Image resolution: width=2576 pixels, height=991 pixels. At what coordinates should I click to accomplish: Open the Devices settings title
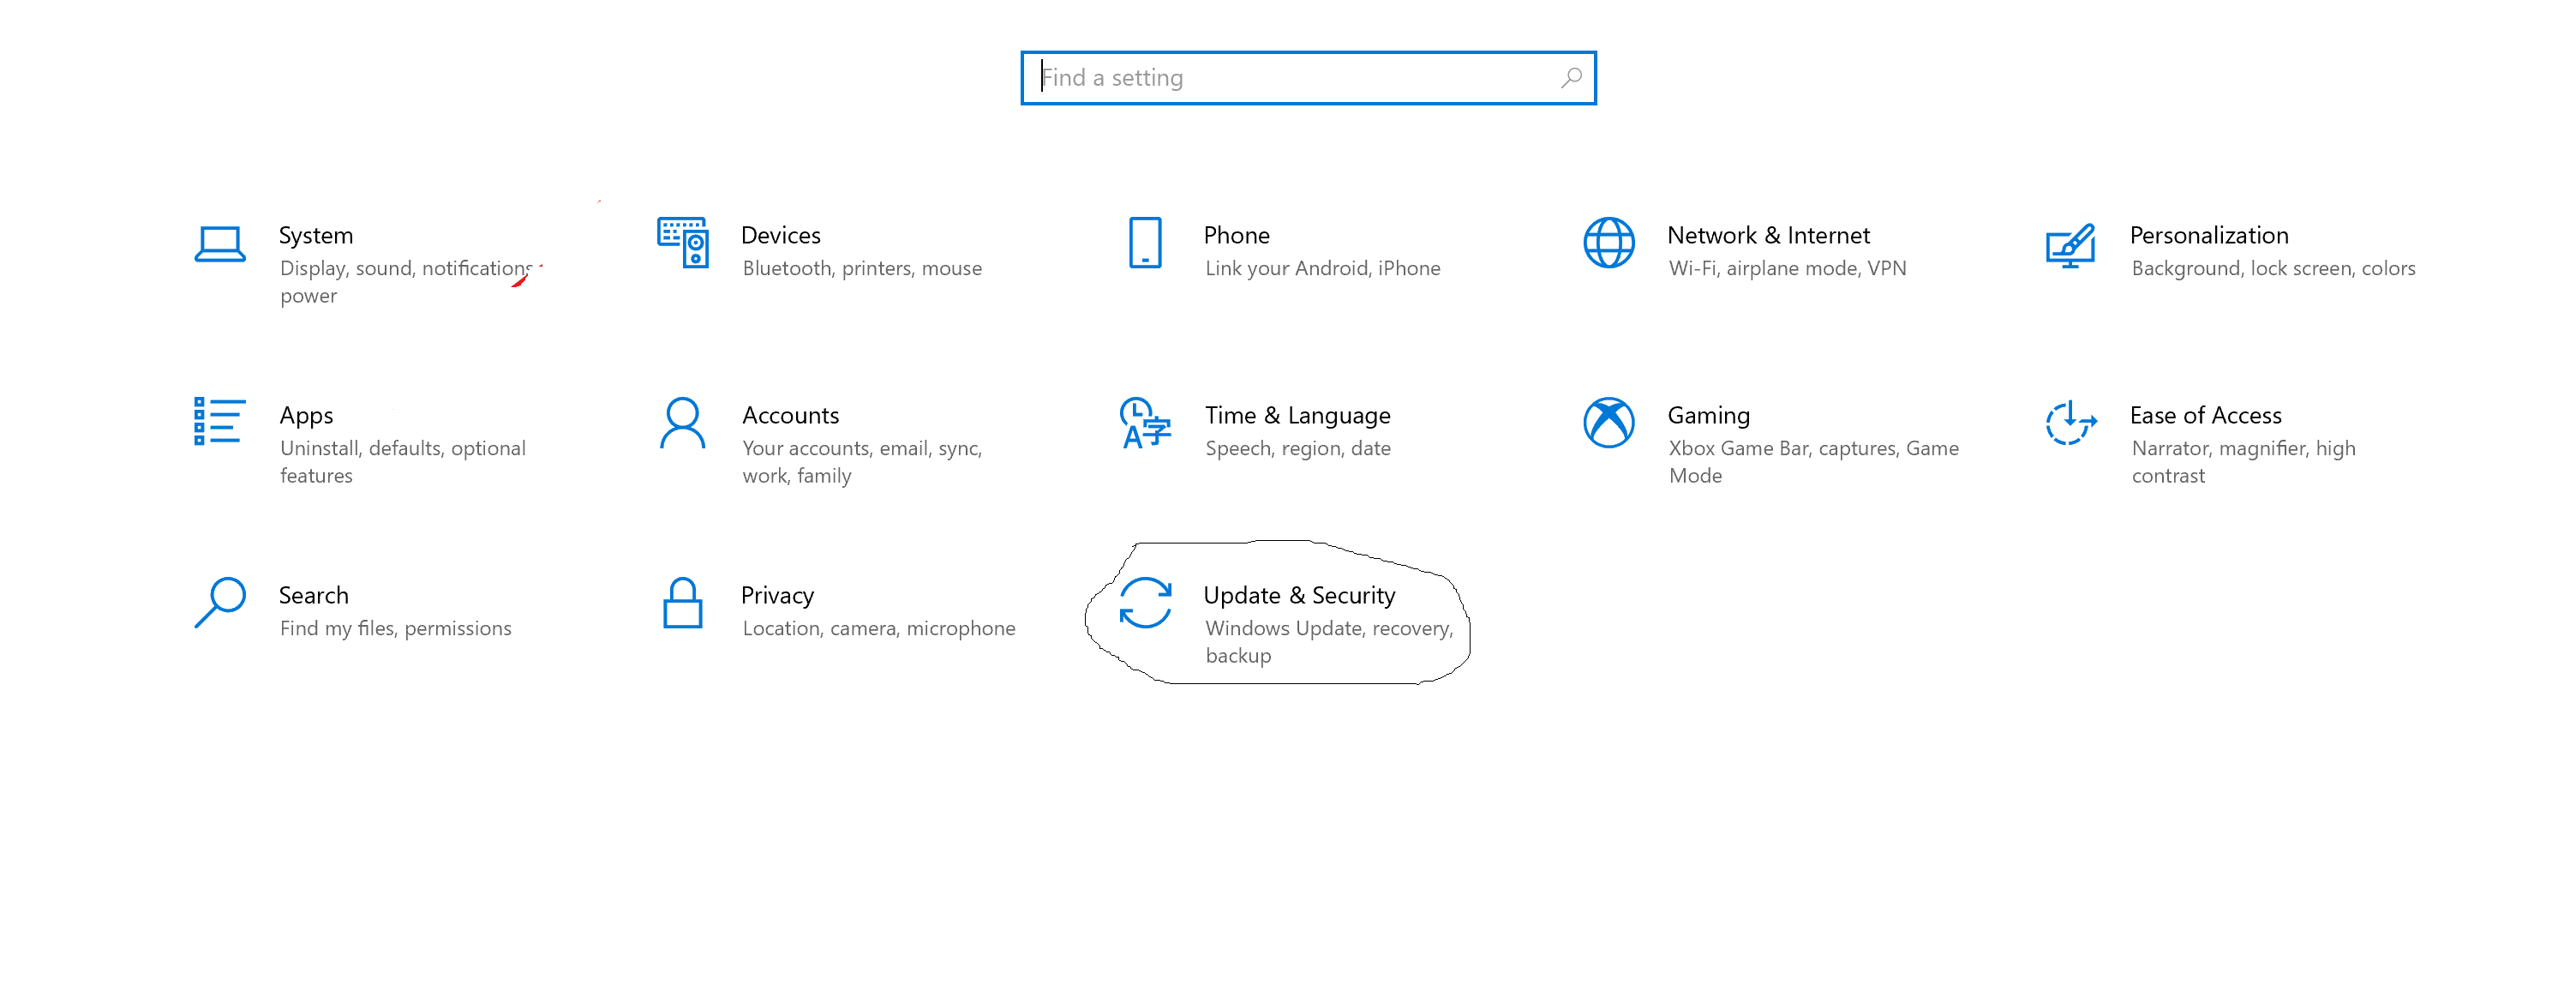coord(781,235)
